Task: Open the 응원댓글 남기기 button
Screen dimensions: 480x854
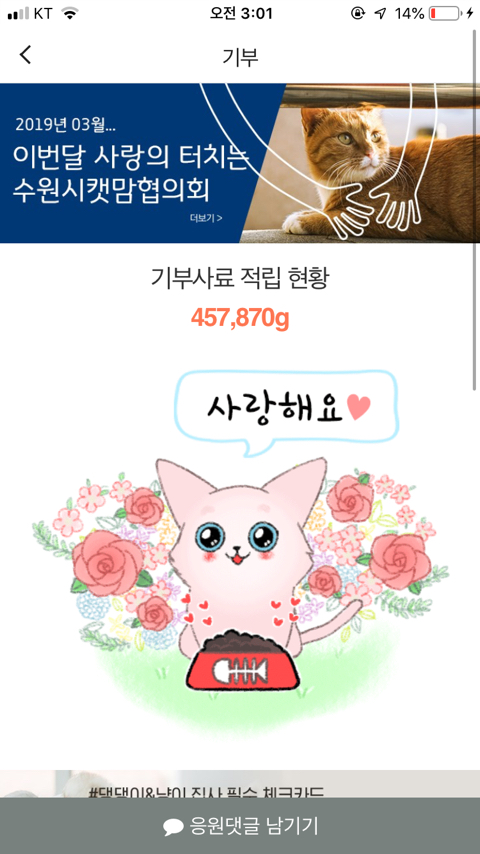Action: 240,826
